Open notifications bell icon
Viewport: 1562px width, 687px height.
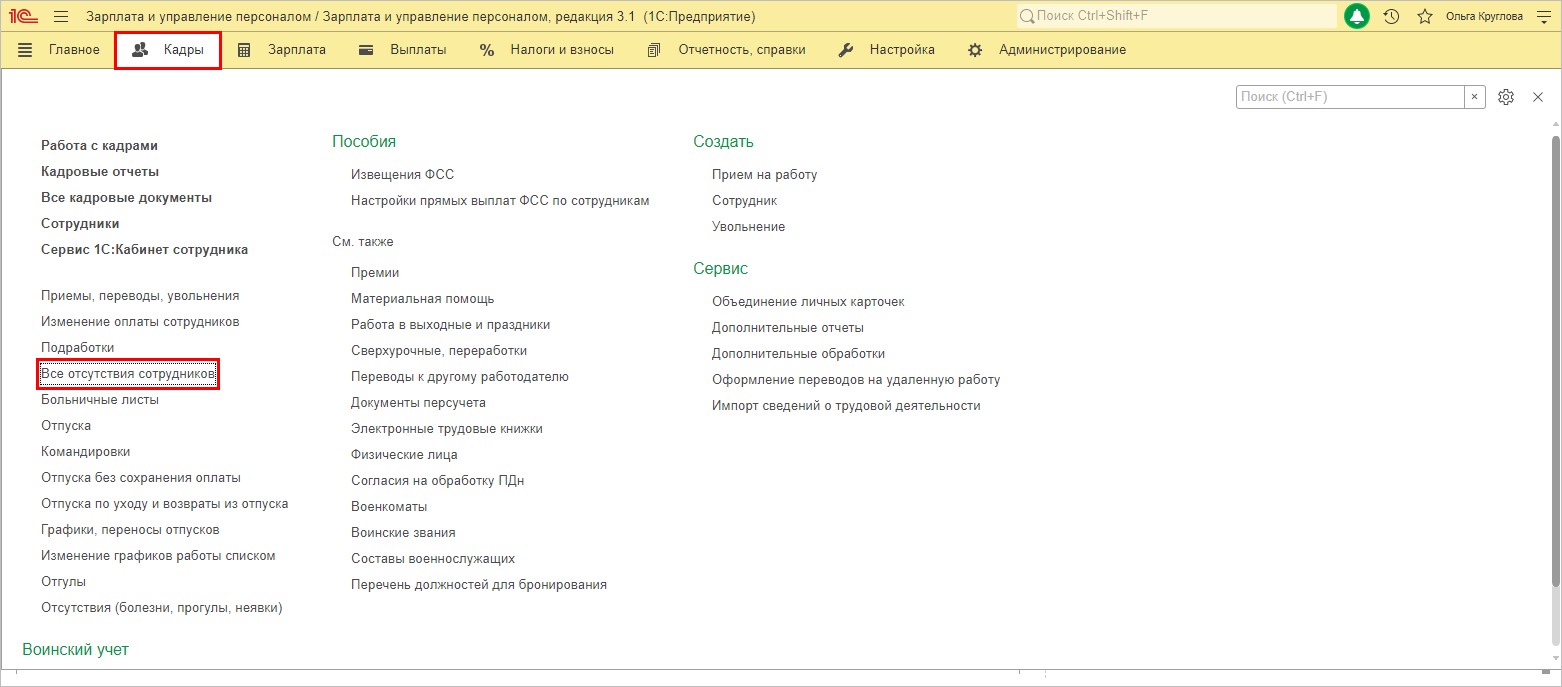(1357, 17)
